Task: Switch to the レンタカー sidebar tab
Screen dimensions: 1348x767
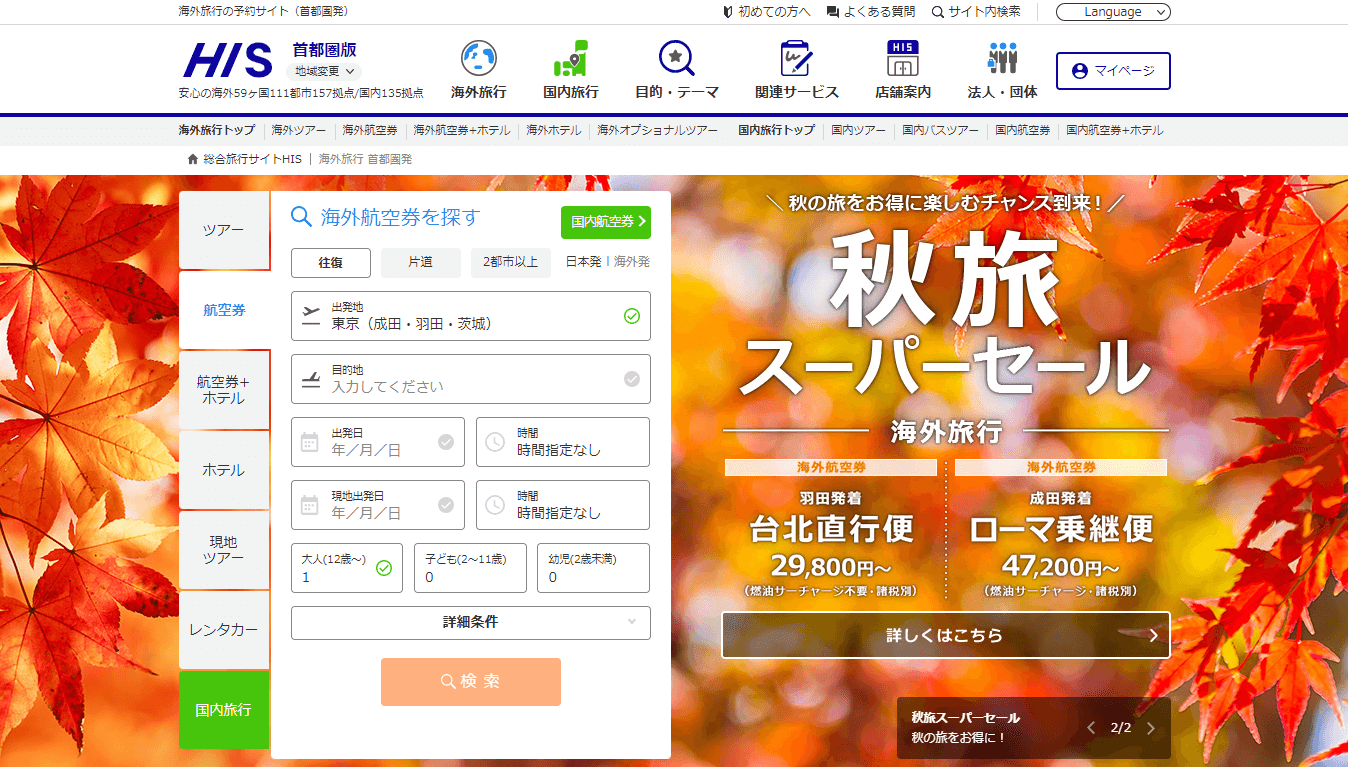Action: [x=224, y=630]
